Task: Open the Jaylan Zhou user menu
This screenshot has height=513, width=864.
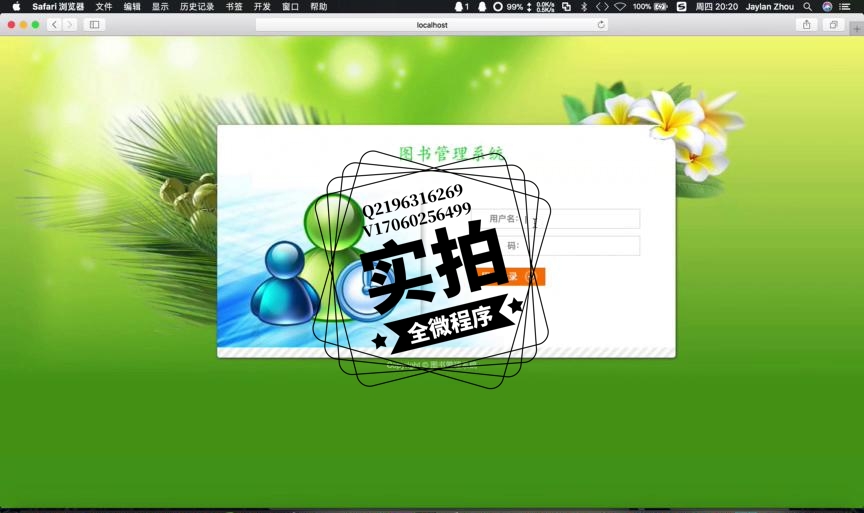Action: pos(770,7)
